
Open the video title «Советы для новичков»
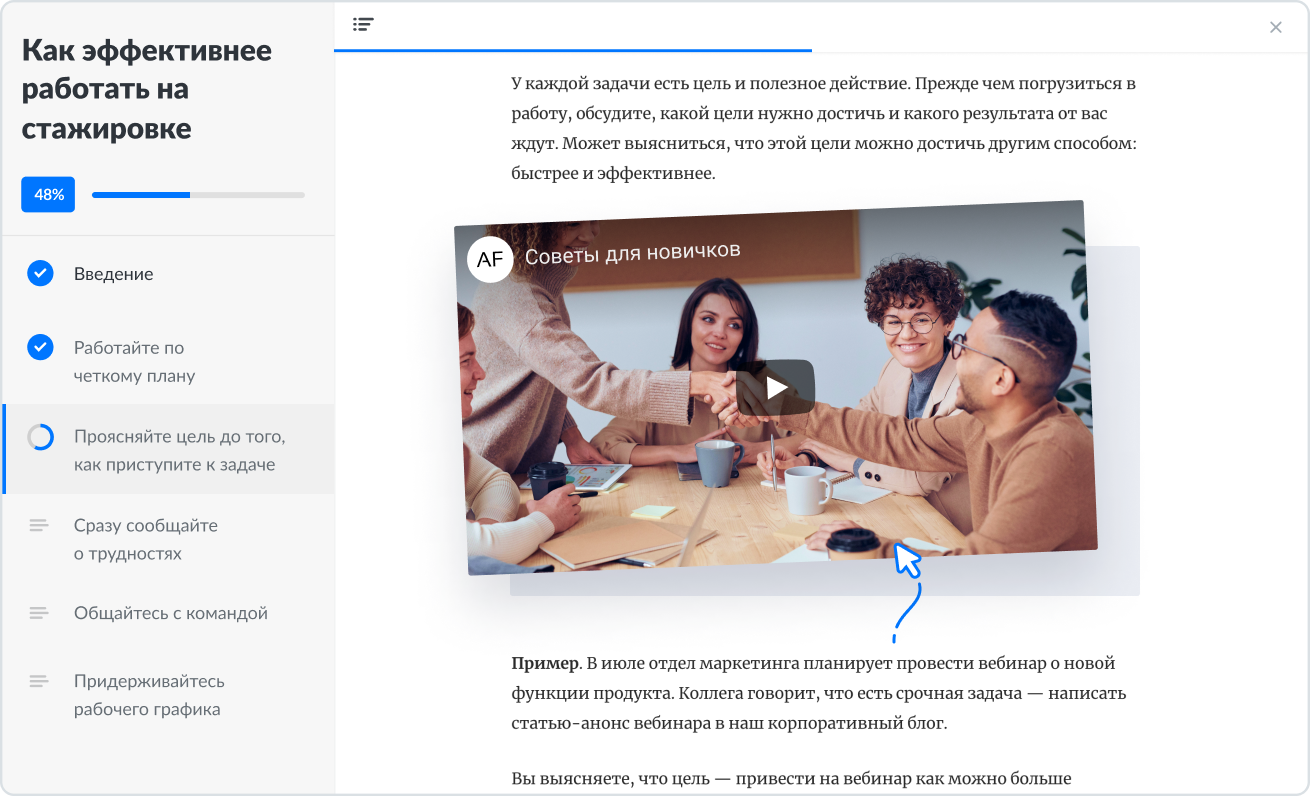633,252
